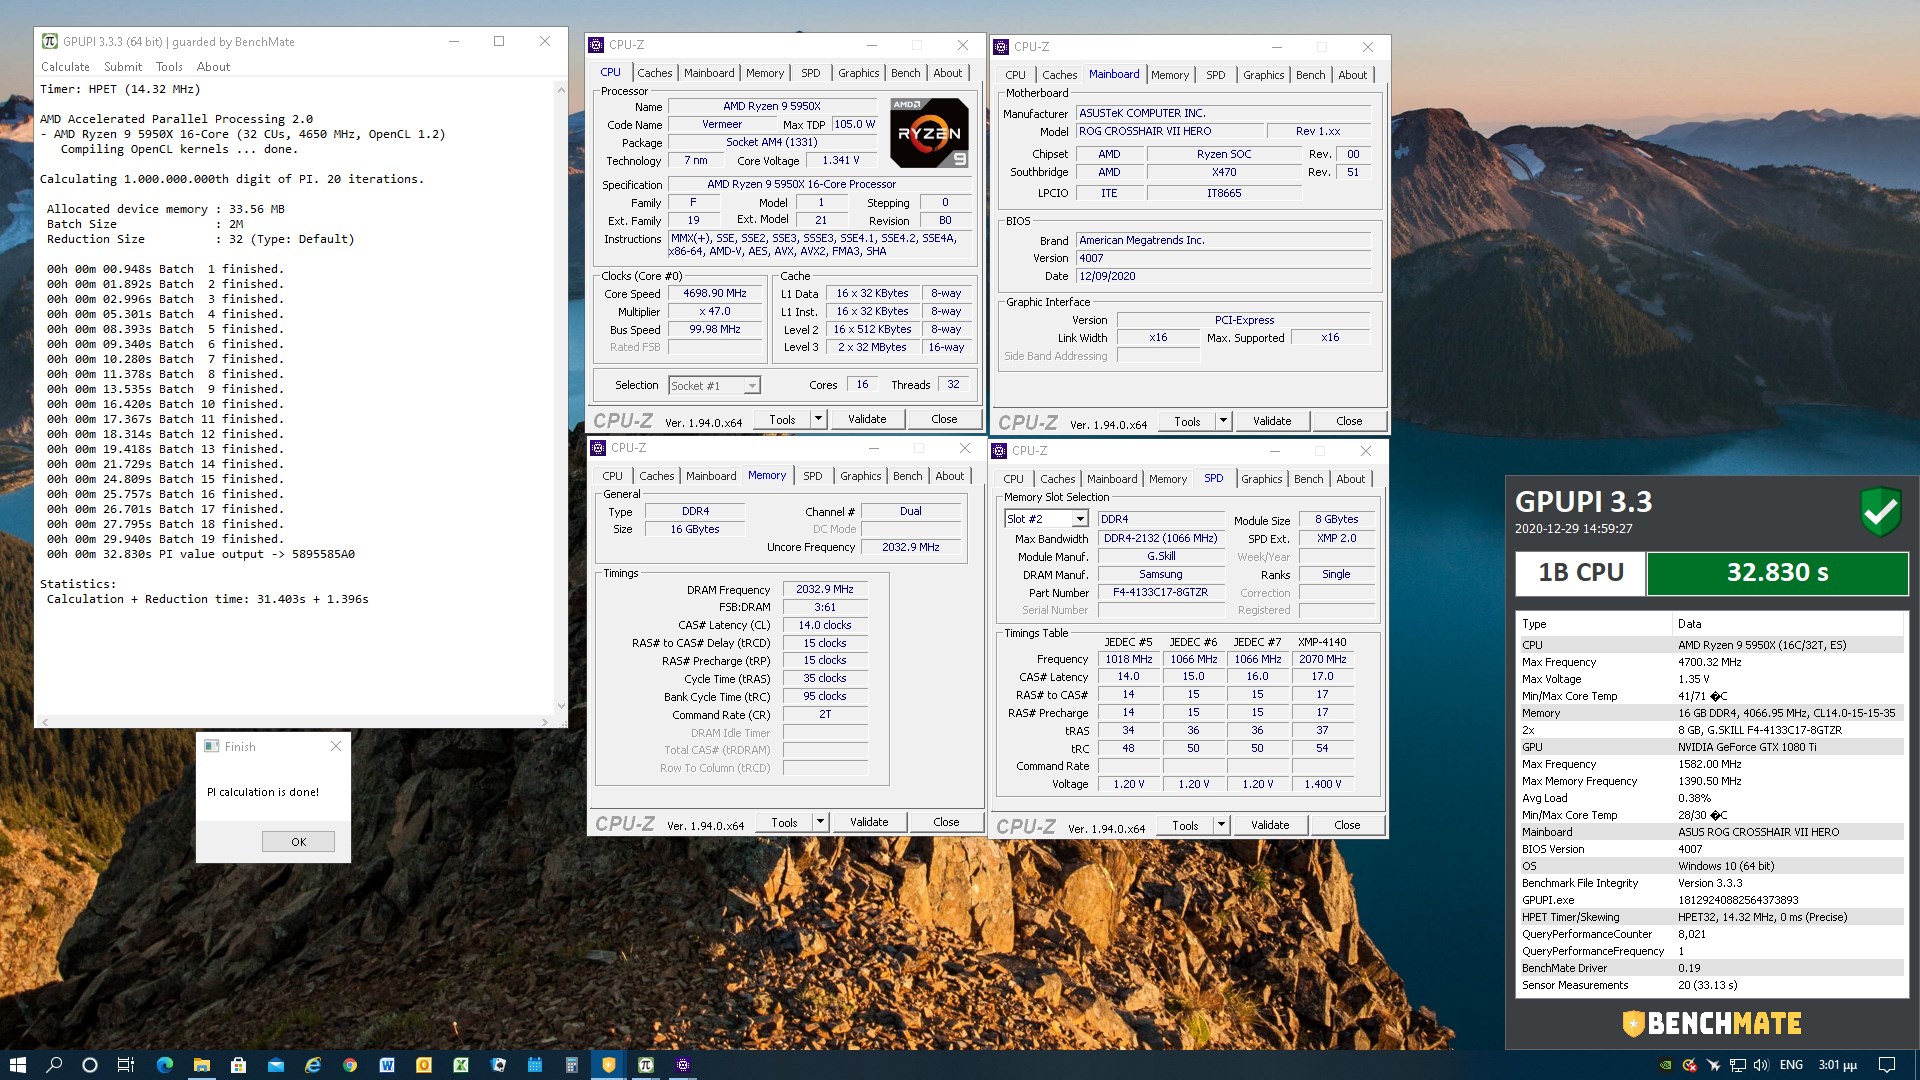
Task: Open GPUPI About menu
Action: (213, 67)
